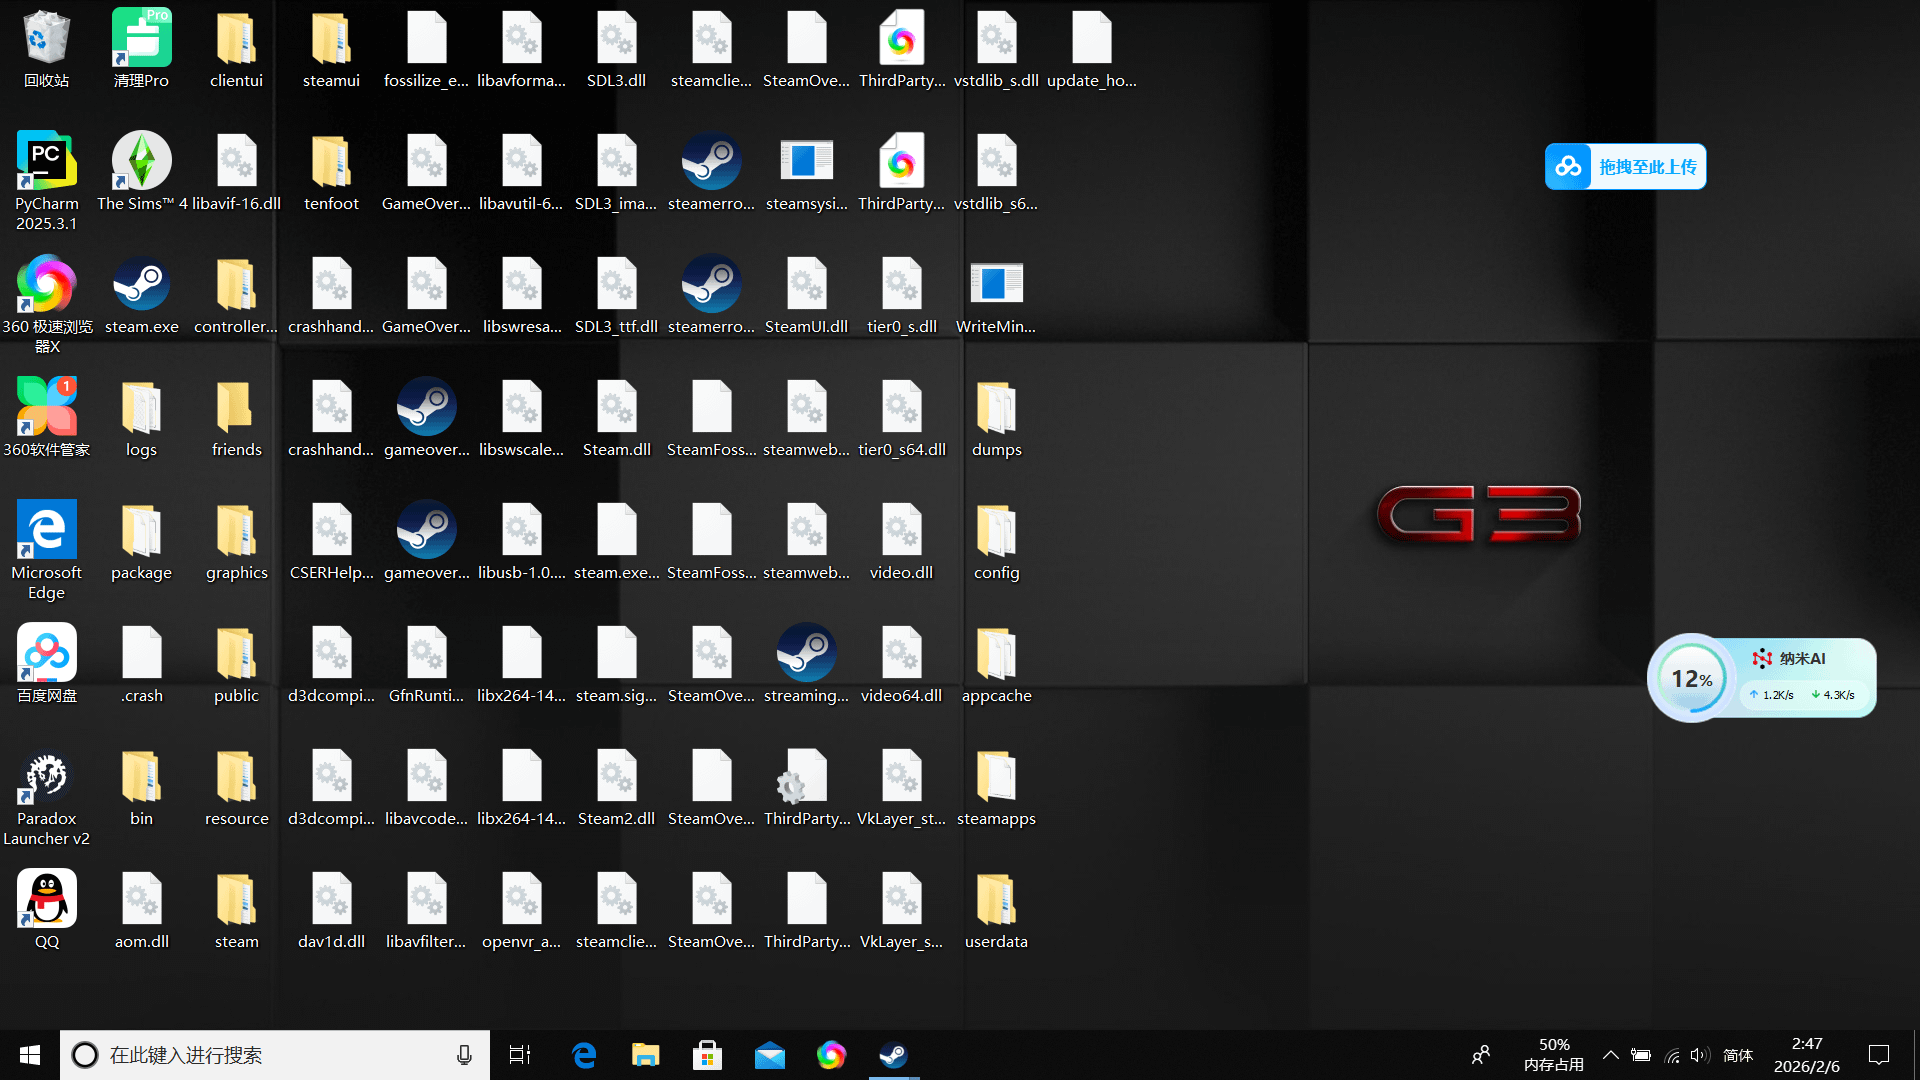This screenshot has height=1080, width=1920.
Task: Open Task View on the taskbar
Action: pos(520,1055)
